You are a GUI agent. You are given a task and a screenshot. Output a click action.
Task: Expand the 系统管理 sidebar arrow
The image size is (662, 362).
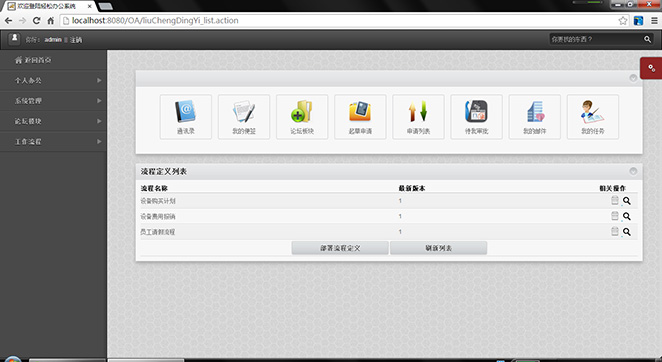click(99, 101)
